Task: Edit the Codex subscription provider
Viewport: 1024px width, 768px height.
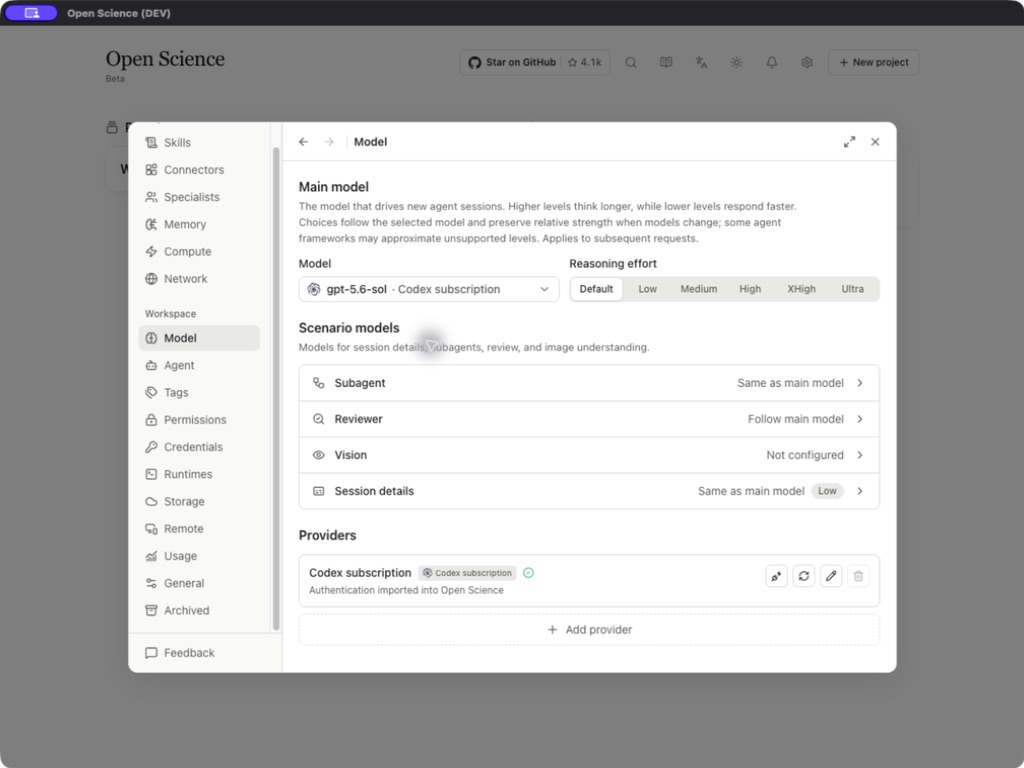Action: [x=831, y=576]
